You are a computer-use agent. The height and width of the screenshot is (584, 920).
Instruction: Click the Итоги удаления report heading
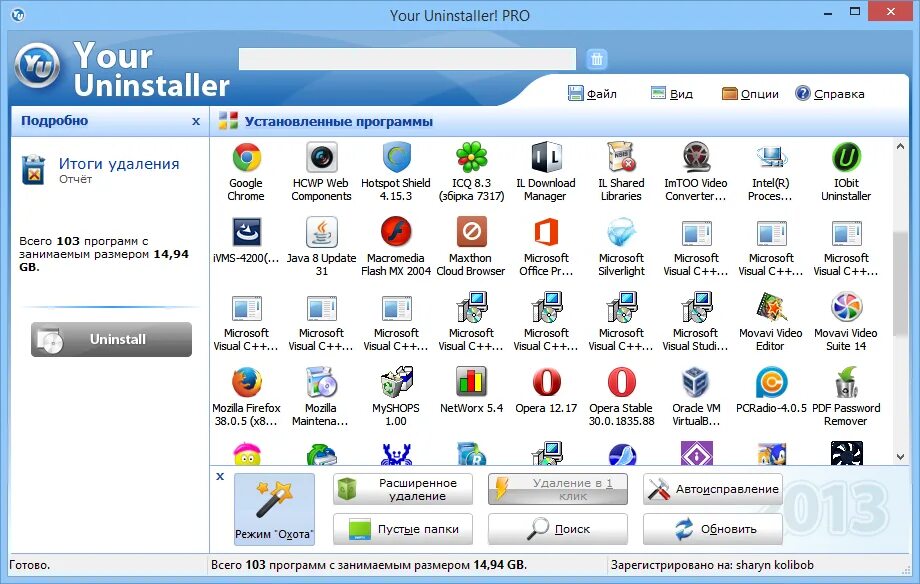119,164
